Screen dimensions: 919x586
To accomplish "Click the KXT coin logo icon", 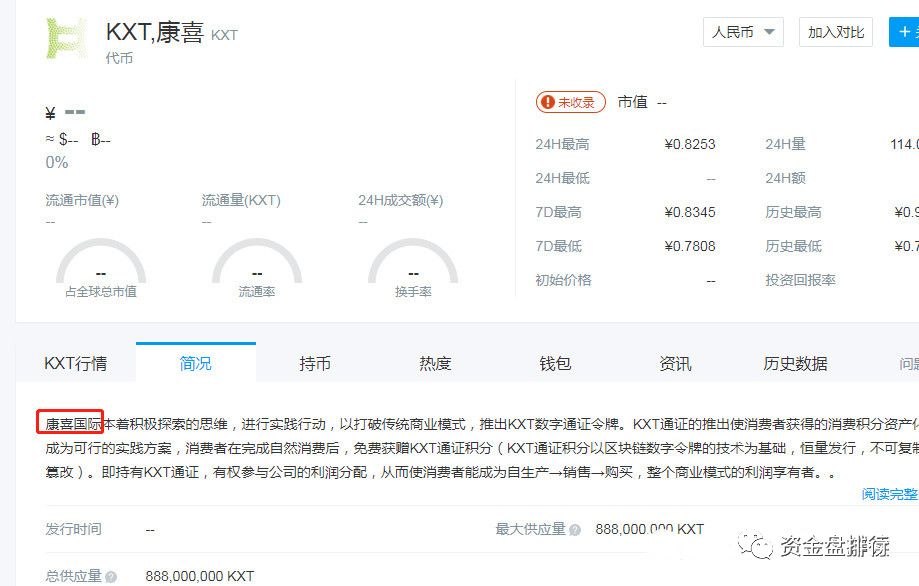I will [x=67, y=39].
